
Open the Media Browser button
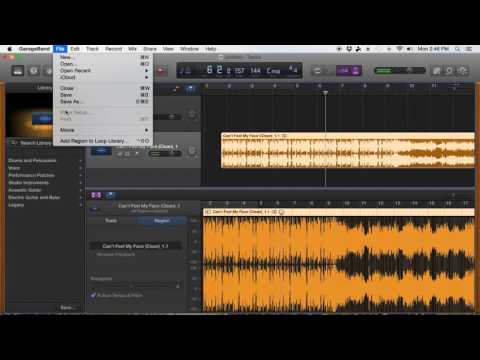pos(463,71)
